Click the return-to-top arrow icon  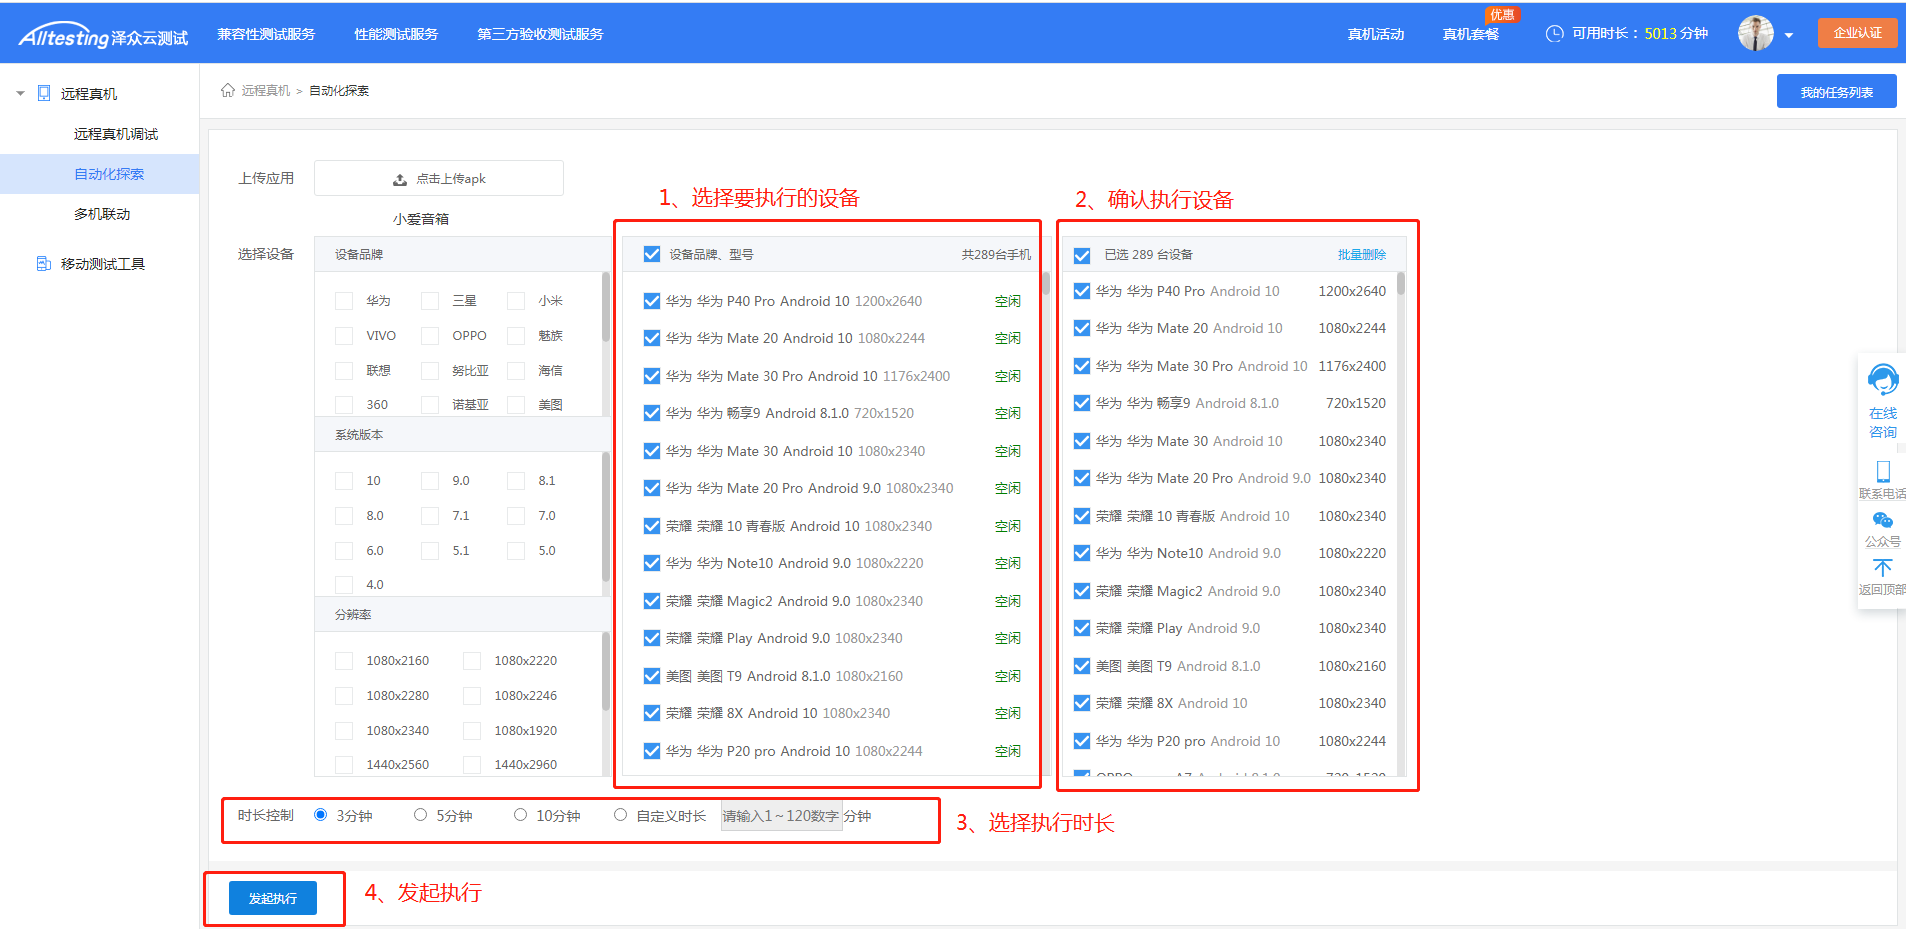pyautogui.click(x=1882, y=568)
